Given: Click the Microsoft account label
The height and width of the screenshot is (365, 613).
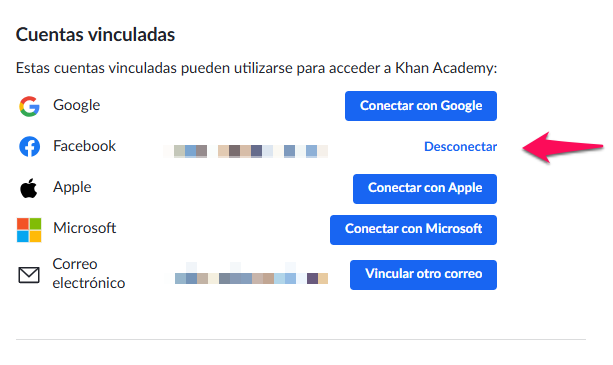Looking at the screenshot, I should click(84, 228).
